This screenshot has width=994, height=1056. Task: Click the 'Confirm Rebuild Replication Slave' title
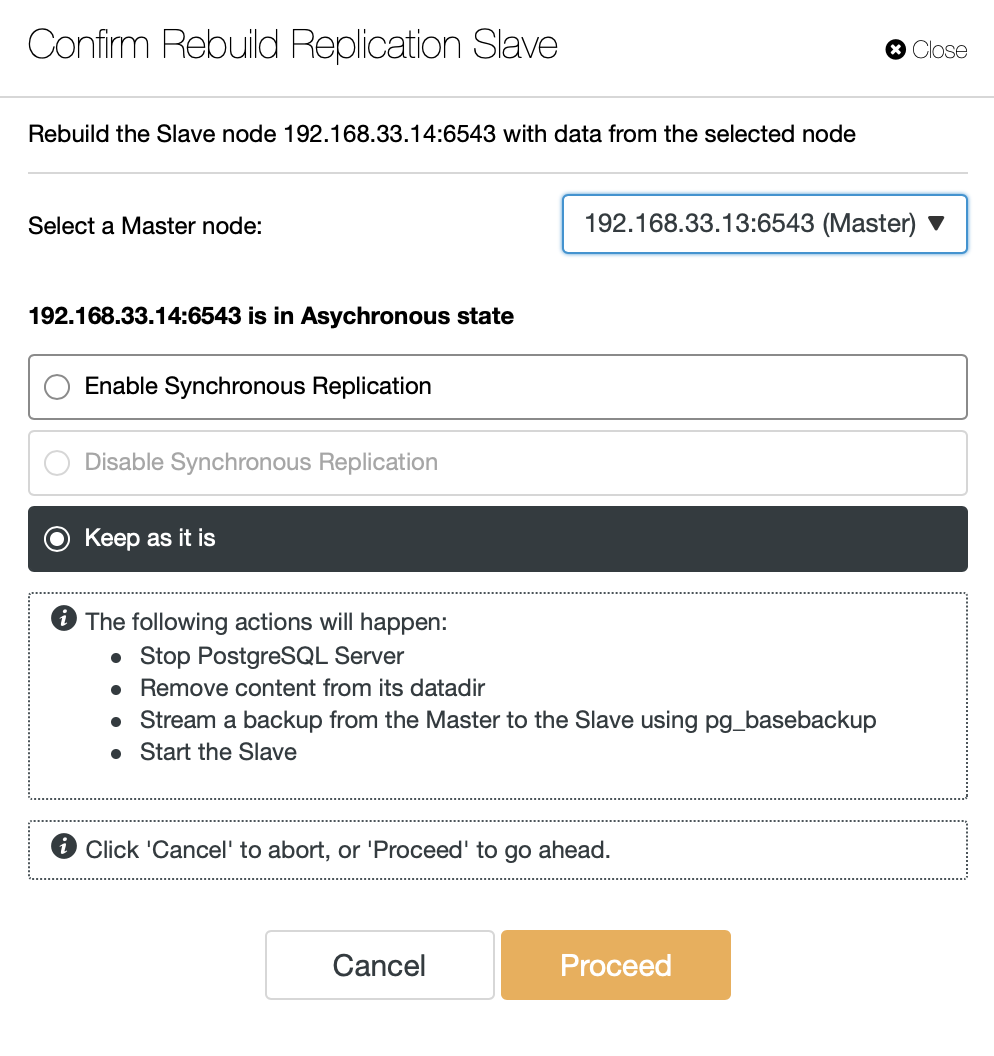293,45
